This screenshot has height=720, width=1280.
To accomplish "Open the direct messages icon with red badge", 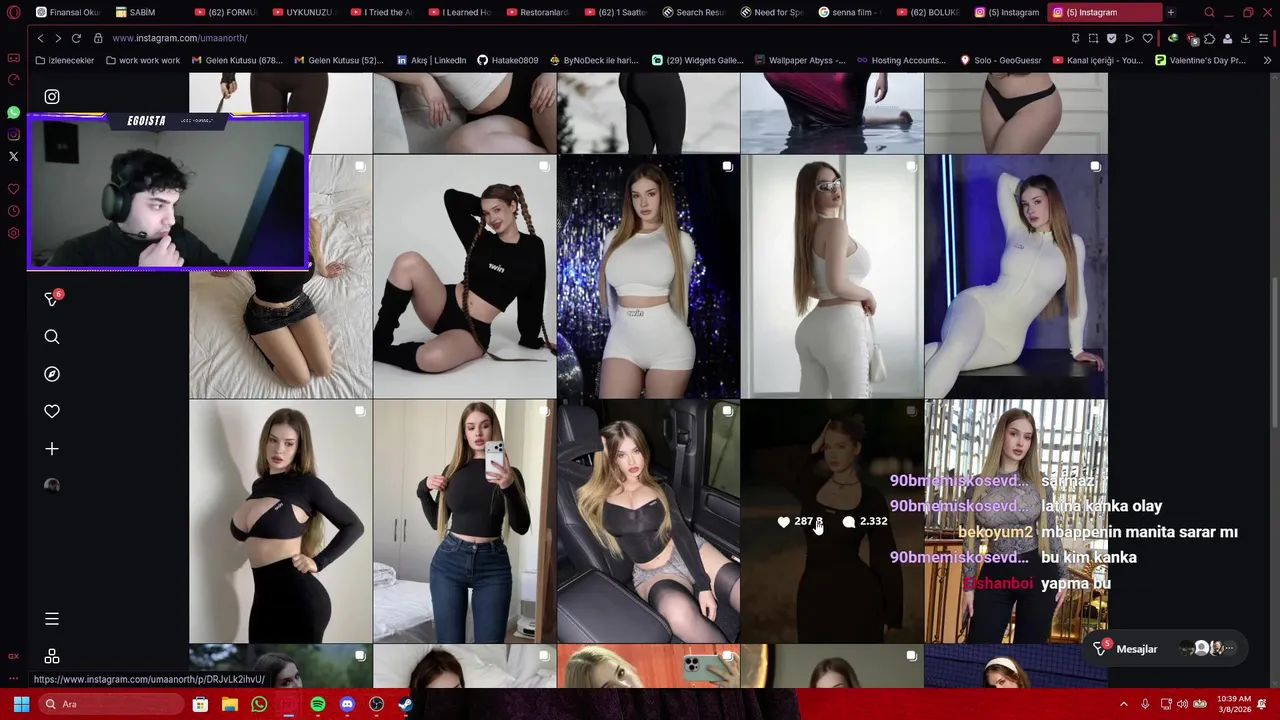I will [52, 298].
